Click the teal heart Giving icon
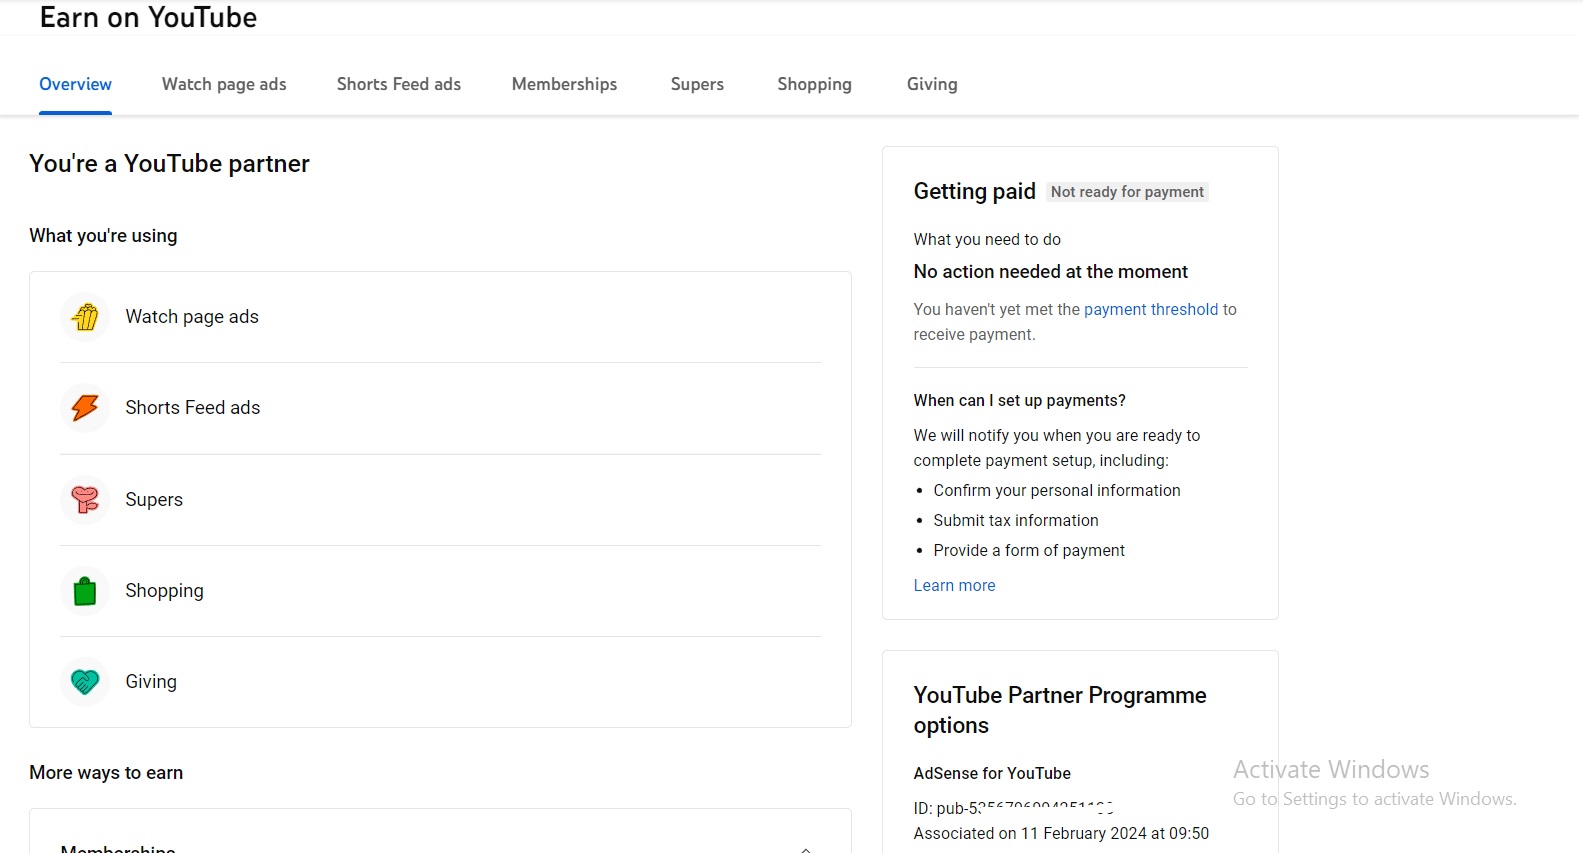This screenshot has height=853, width=1583. (85, 682)
